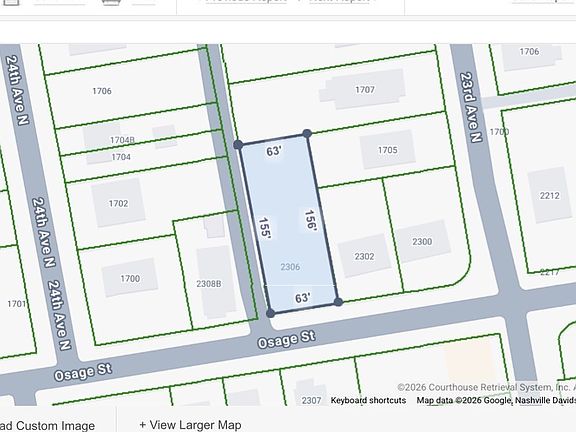Click the Osage St label near 24th Ave N intersection
This screenshot has width=576, height=432.
[83, 372]
